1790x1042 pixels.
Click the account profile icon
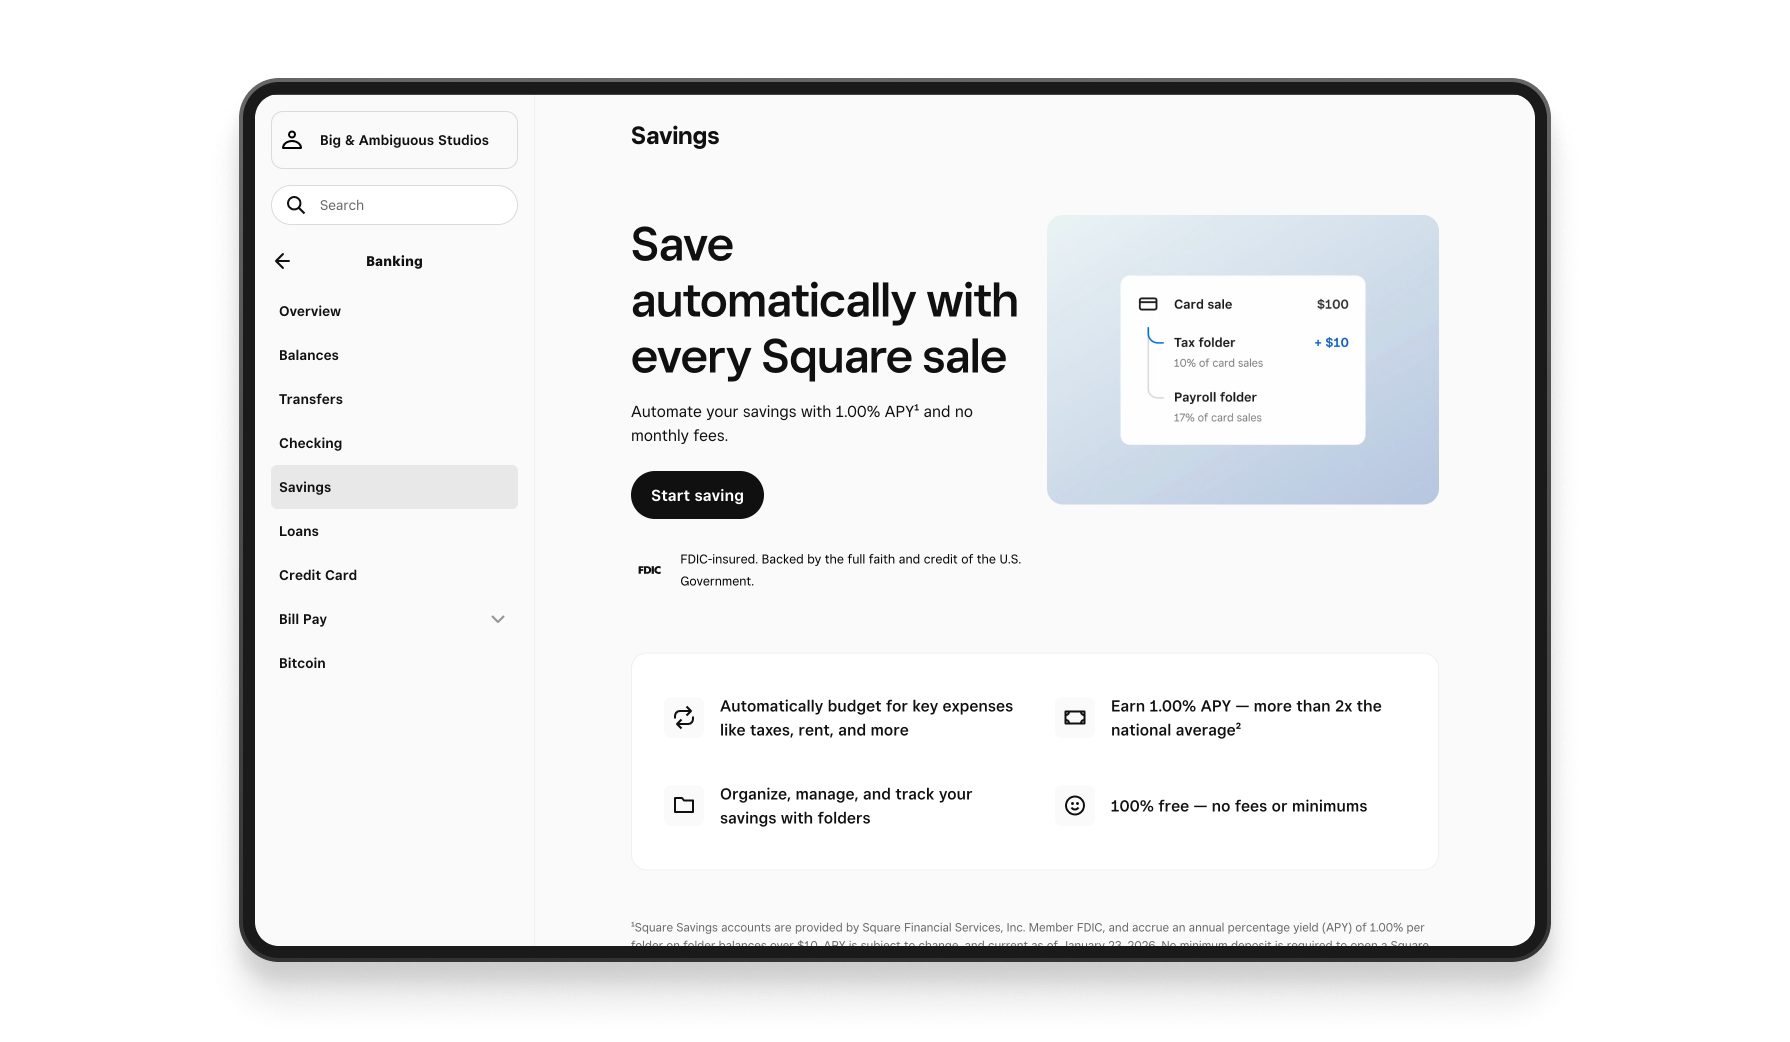coord(292,139)
